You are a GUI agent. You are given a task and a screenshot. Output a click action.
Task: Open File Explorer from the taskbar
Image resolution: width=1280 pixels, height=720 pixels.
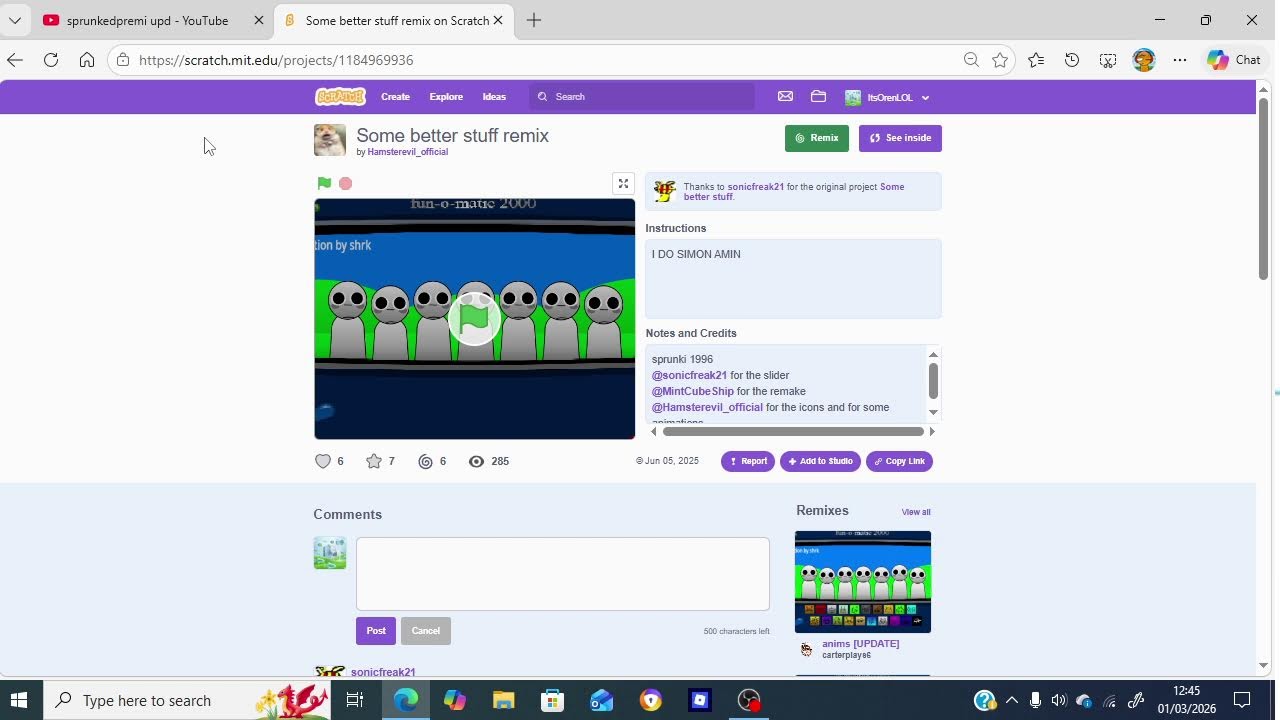(503, 700)
